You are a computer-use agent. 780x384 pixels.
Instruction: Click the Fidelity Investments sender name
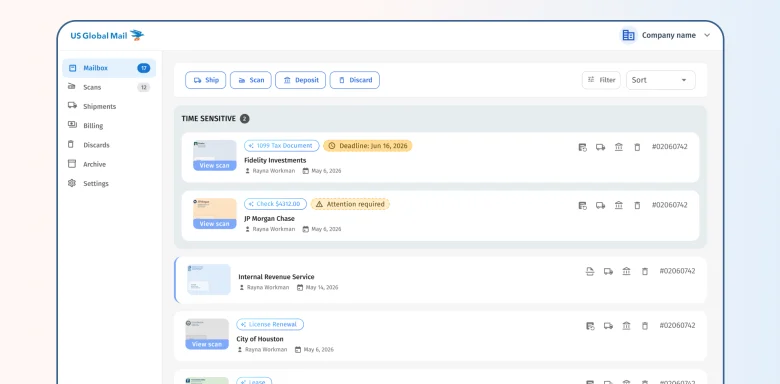(x=275, y=160)
